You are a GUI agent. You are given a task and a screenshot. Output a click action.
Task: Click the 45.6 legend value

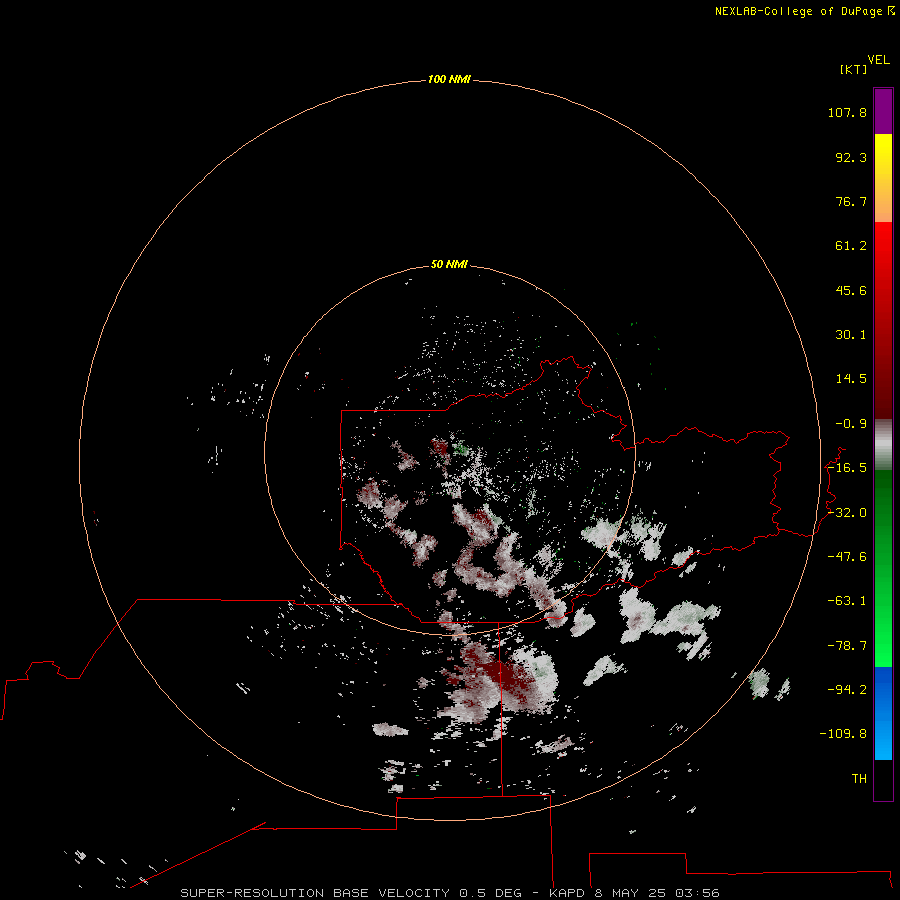(851, 290)
